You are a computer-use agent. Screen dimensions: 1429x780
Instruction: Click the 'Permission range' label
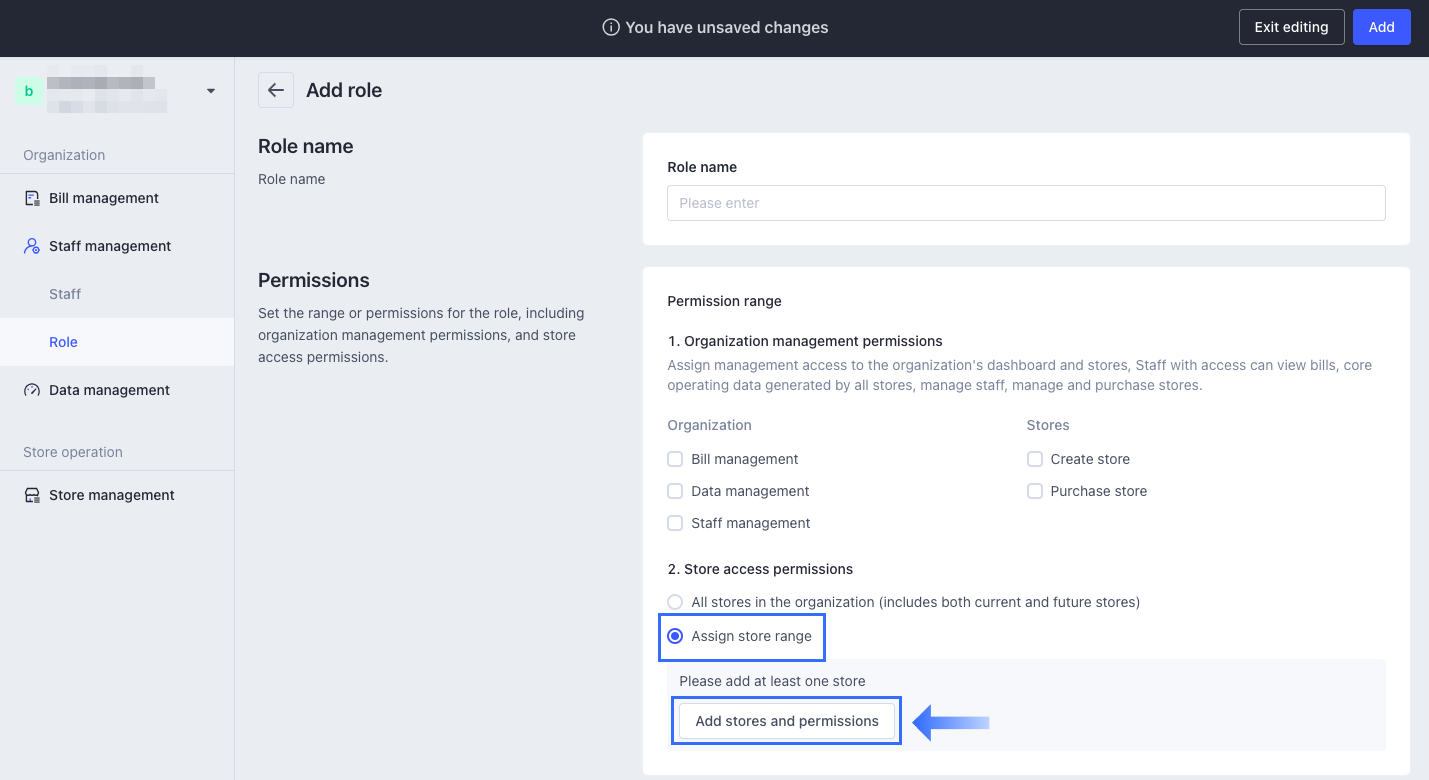point(724,301)
